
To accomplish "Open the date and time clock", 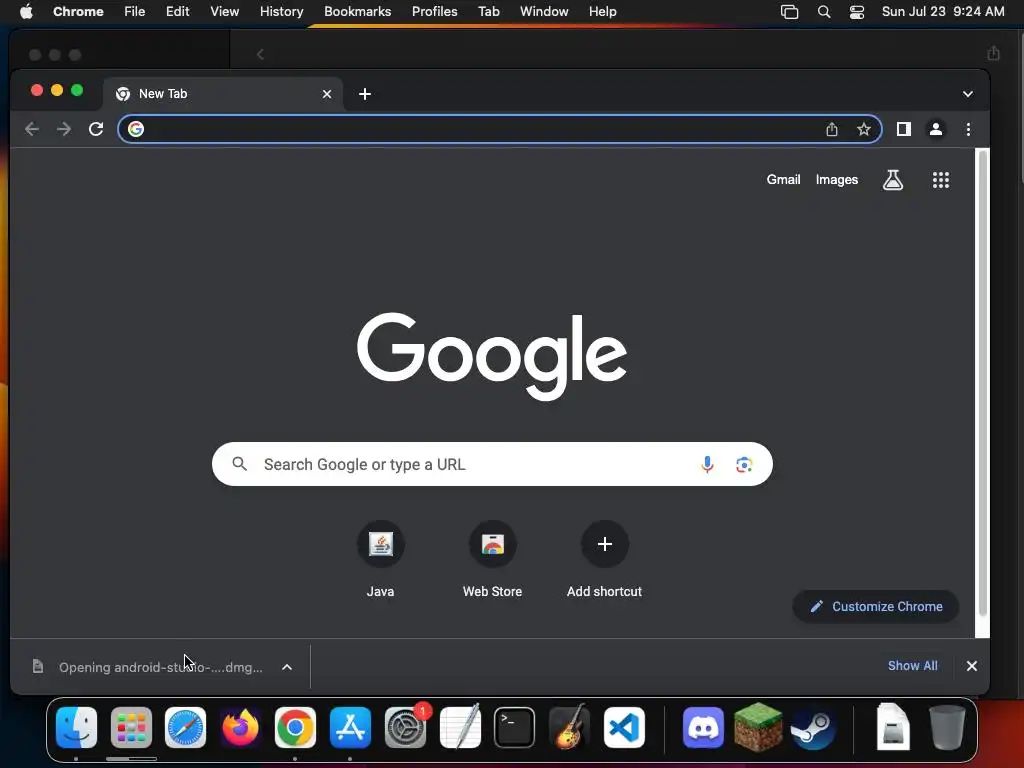I will coord(943,11).
